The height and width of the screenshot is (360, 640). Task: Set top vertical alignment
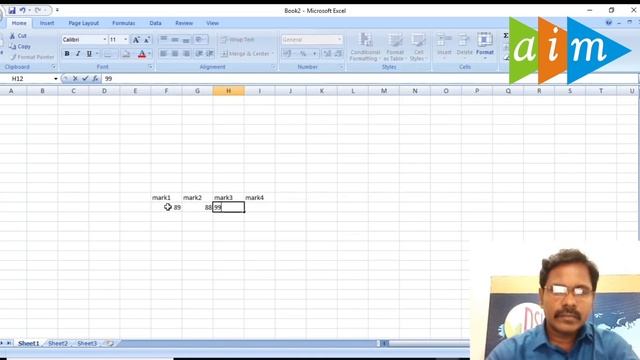[x=164, y=39]
